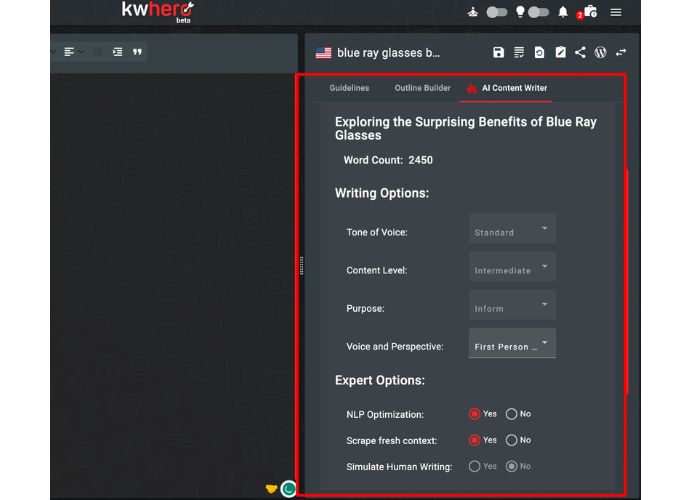Viewport: 700px width, 500px height.
Task: Click the edit note pencil icon
Action: 560,52
